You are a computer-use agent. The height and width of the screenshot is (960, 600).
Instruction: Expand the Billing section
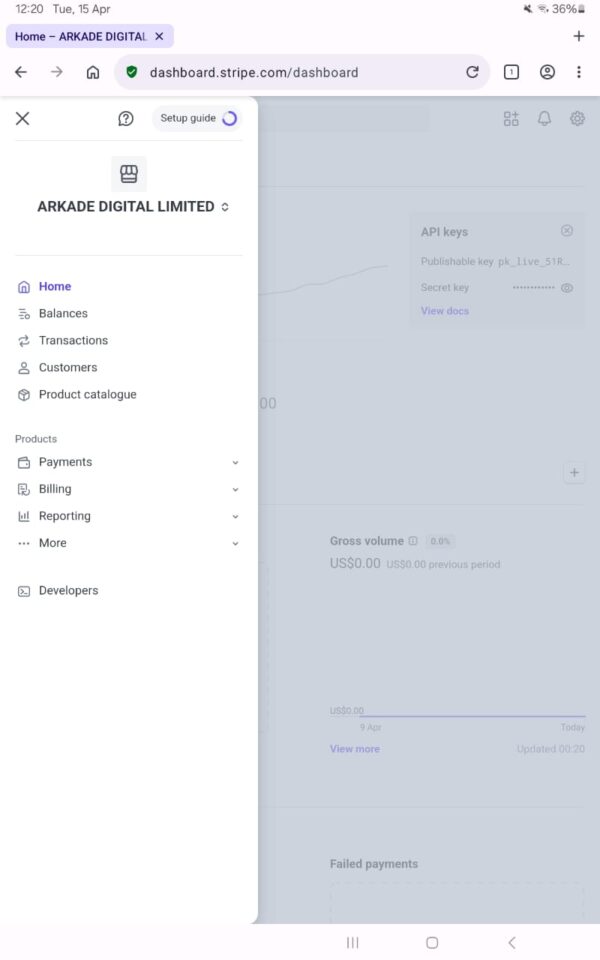pyautogui.click(x=128, y=489)
